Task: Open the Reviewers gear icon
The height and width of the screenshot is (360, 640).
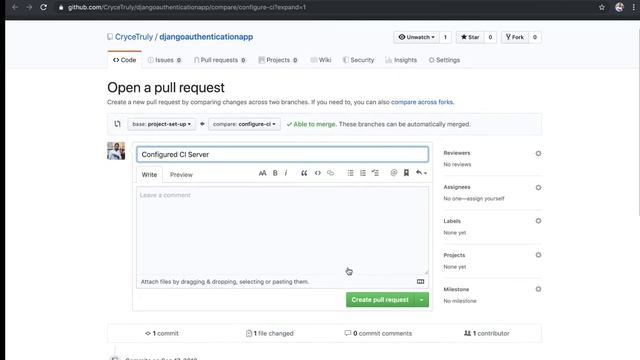Action: tap(538, 153)
